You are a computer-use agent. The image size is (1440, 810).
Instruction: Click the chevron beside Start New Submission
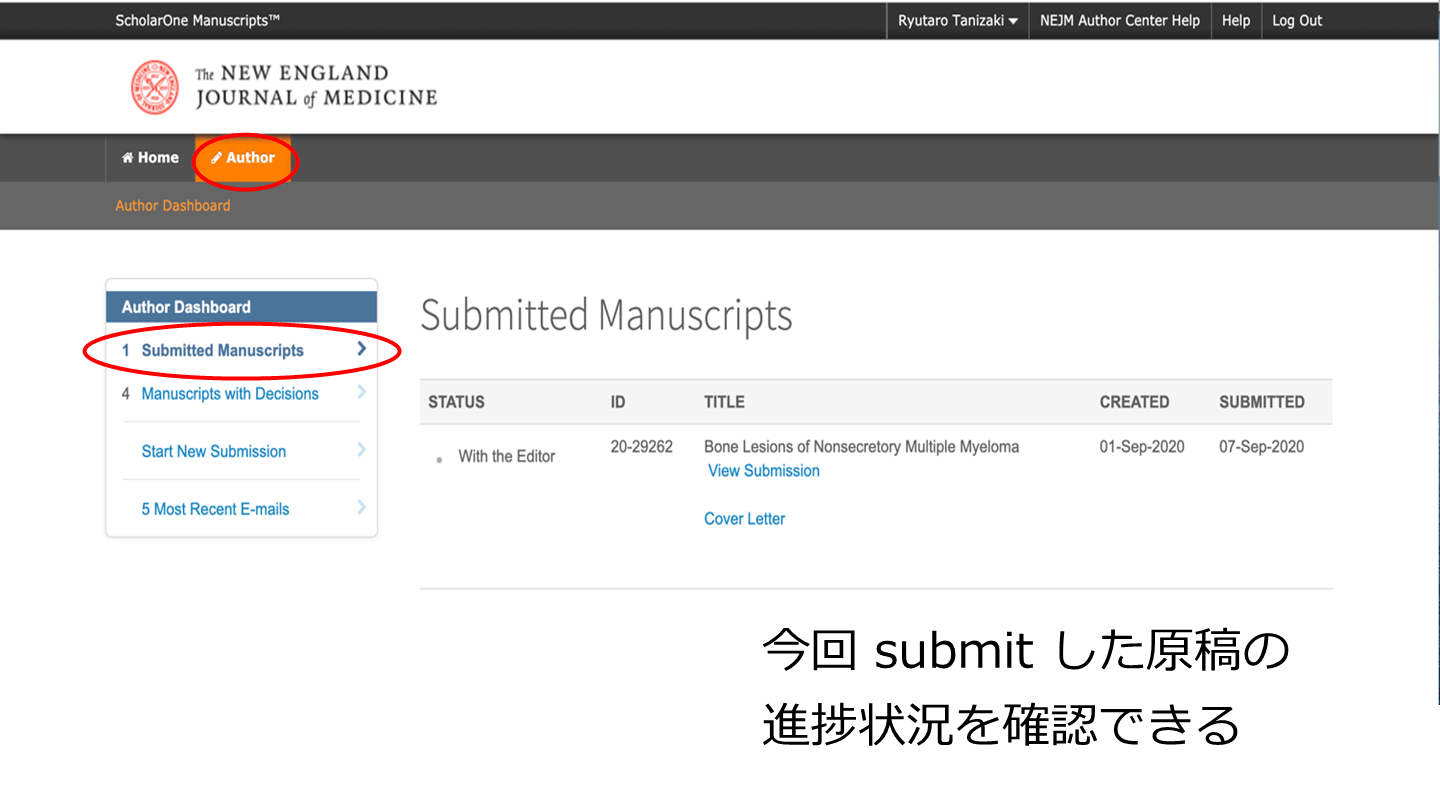361,451
